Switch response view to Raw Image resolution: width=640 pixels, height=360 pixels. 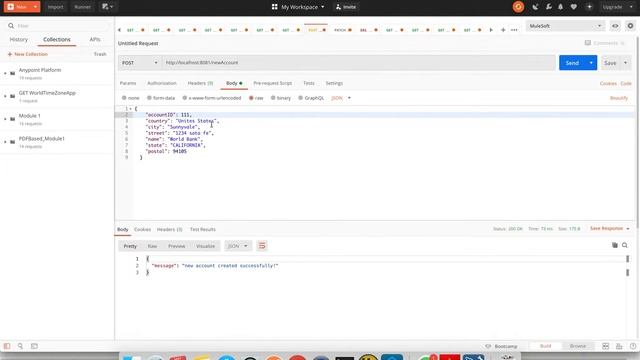(x=152, y=246)
